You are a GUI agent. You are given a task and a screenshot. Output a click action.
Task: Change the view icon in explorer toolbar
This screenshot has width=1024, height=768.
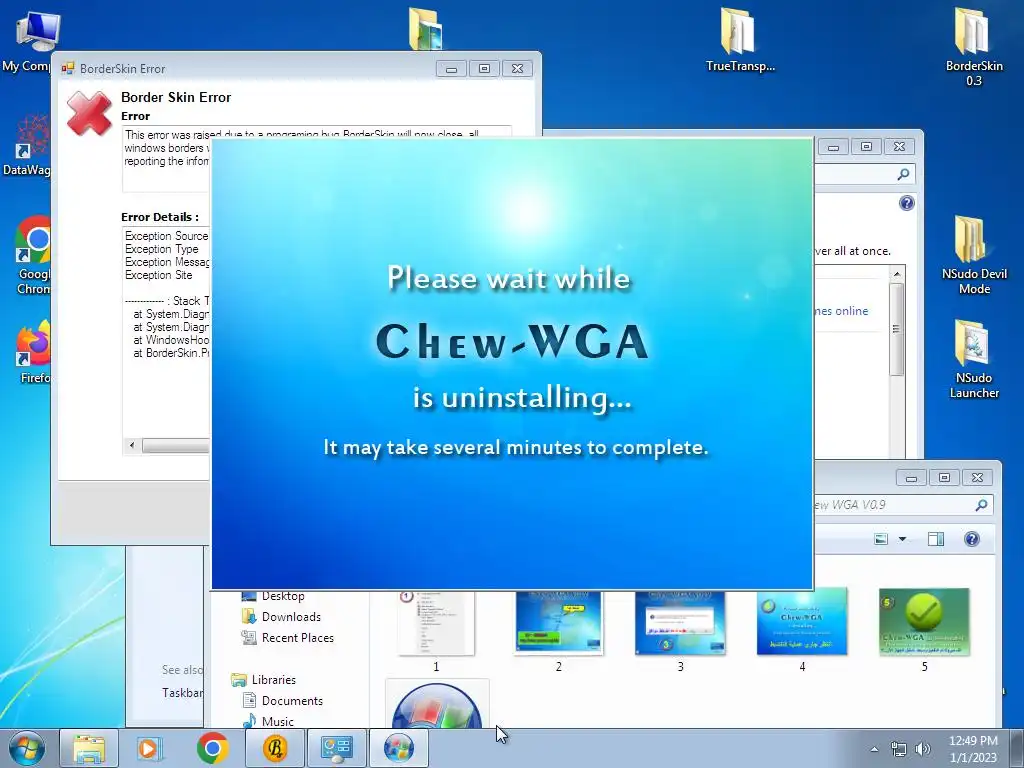[881, 539]
